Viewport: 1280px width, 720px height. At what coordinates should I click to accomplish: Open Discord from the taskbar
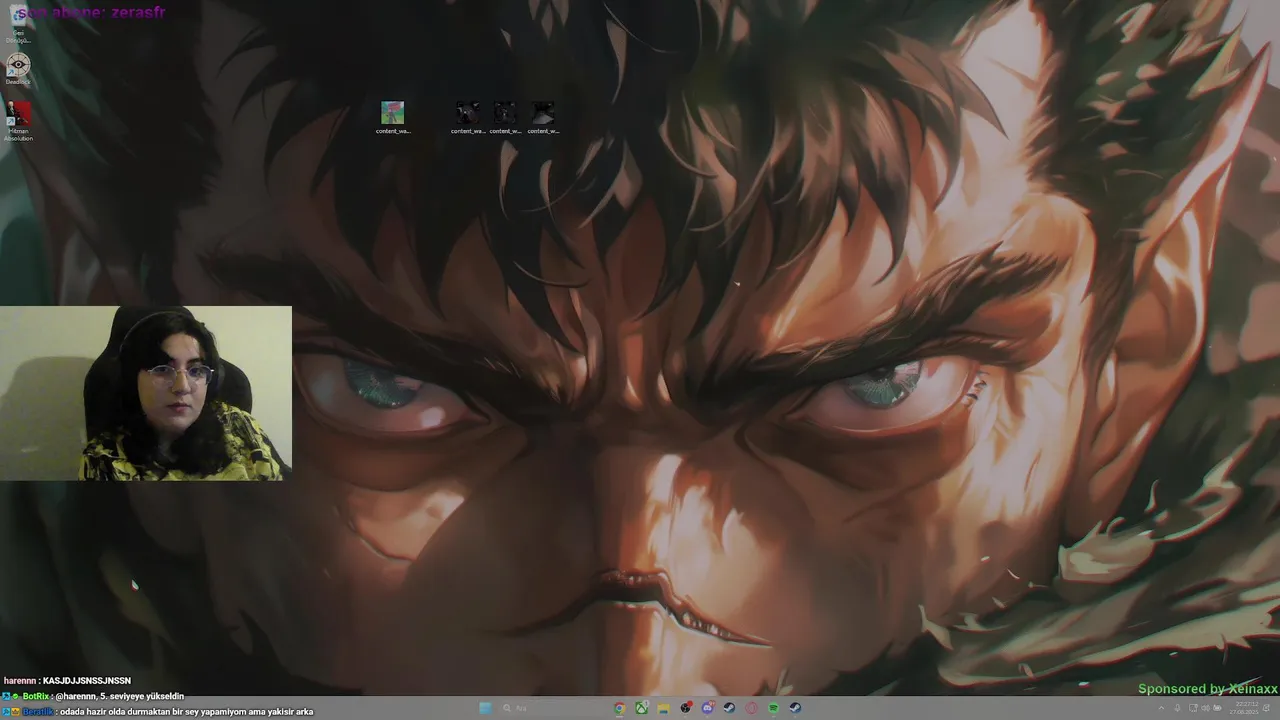(707, 708)
